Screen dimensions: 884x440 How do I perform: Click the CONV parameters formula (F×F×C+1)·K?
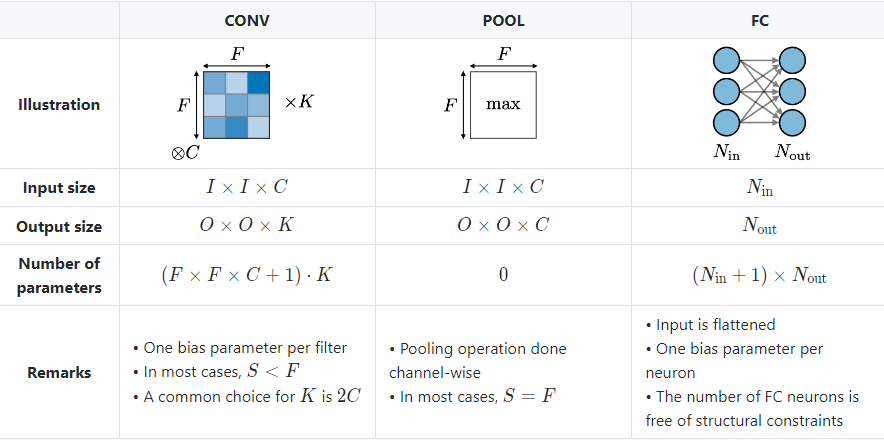click(247, 275)
